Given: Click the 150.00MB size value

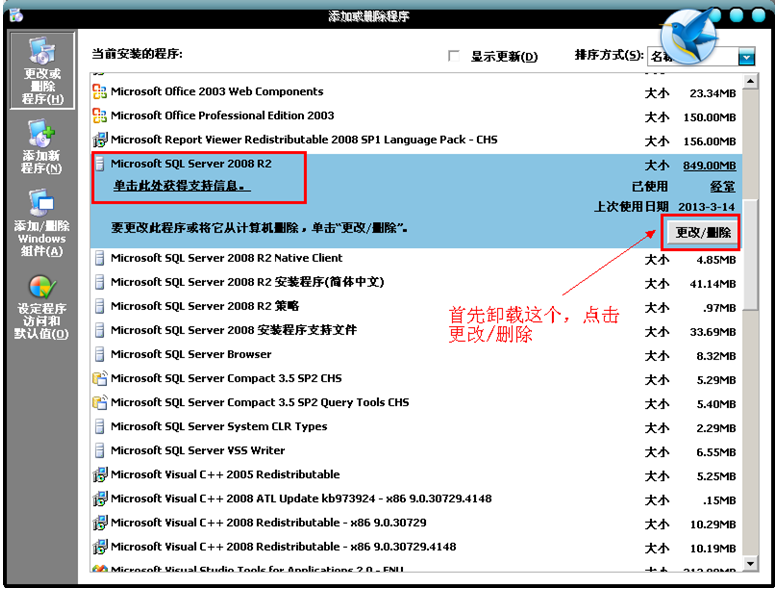Looking at the screenshot, I should pos(710,118).
